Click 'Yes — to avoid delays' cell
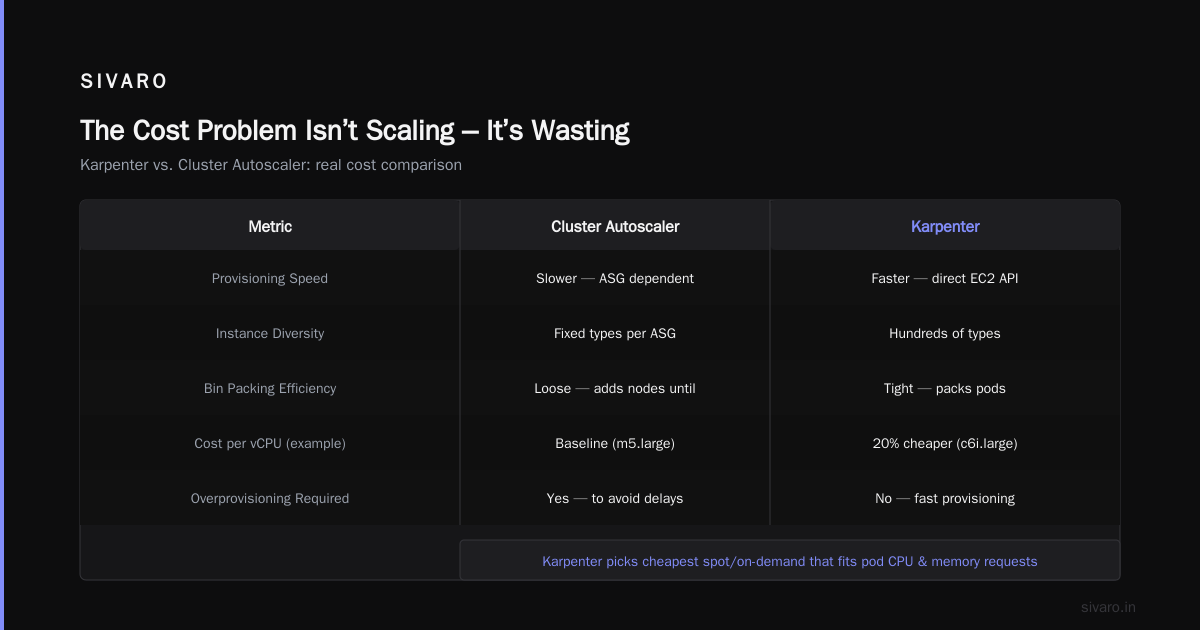This screenshot has width=1200, height=630. (x=615, y=498)
